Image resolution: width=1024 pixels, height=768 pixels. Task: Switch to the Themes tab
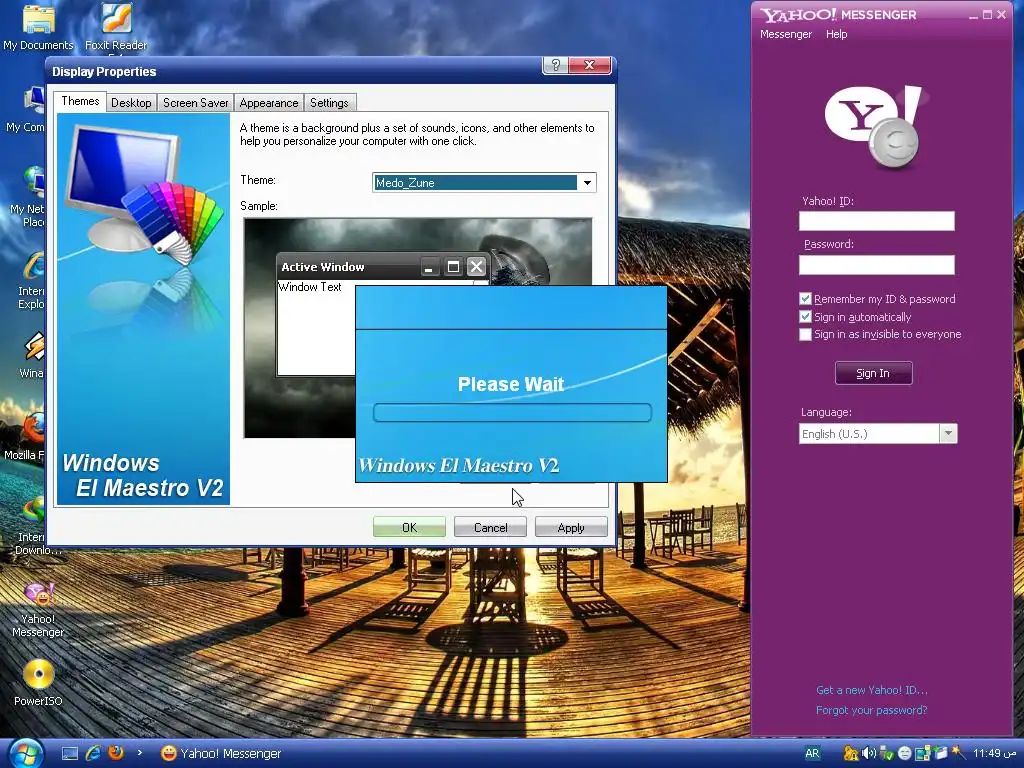80,101
